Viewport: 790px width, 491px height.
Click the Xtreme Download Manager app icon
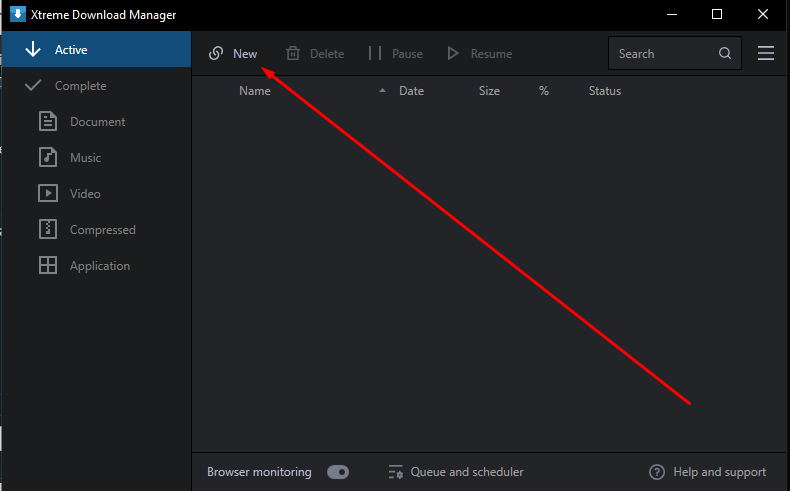click(x=18, y=14)
